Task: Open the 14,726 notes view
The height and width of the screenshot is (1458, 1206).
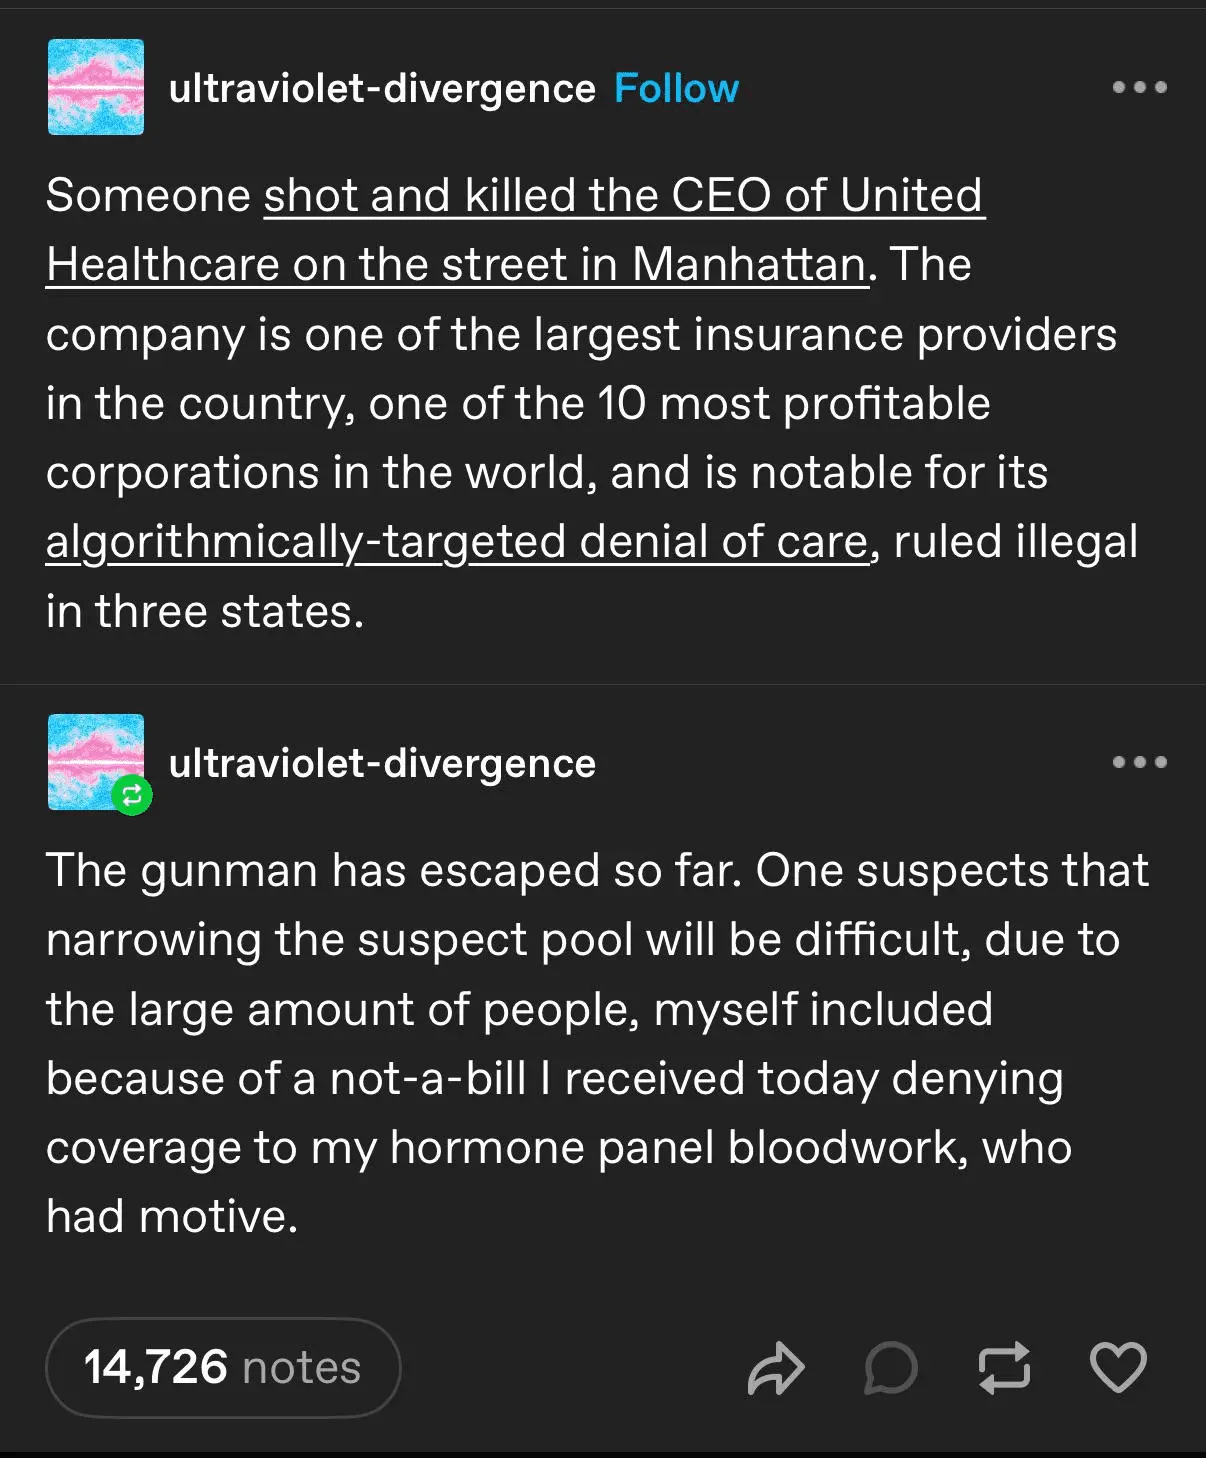Action: 223,1367
